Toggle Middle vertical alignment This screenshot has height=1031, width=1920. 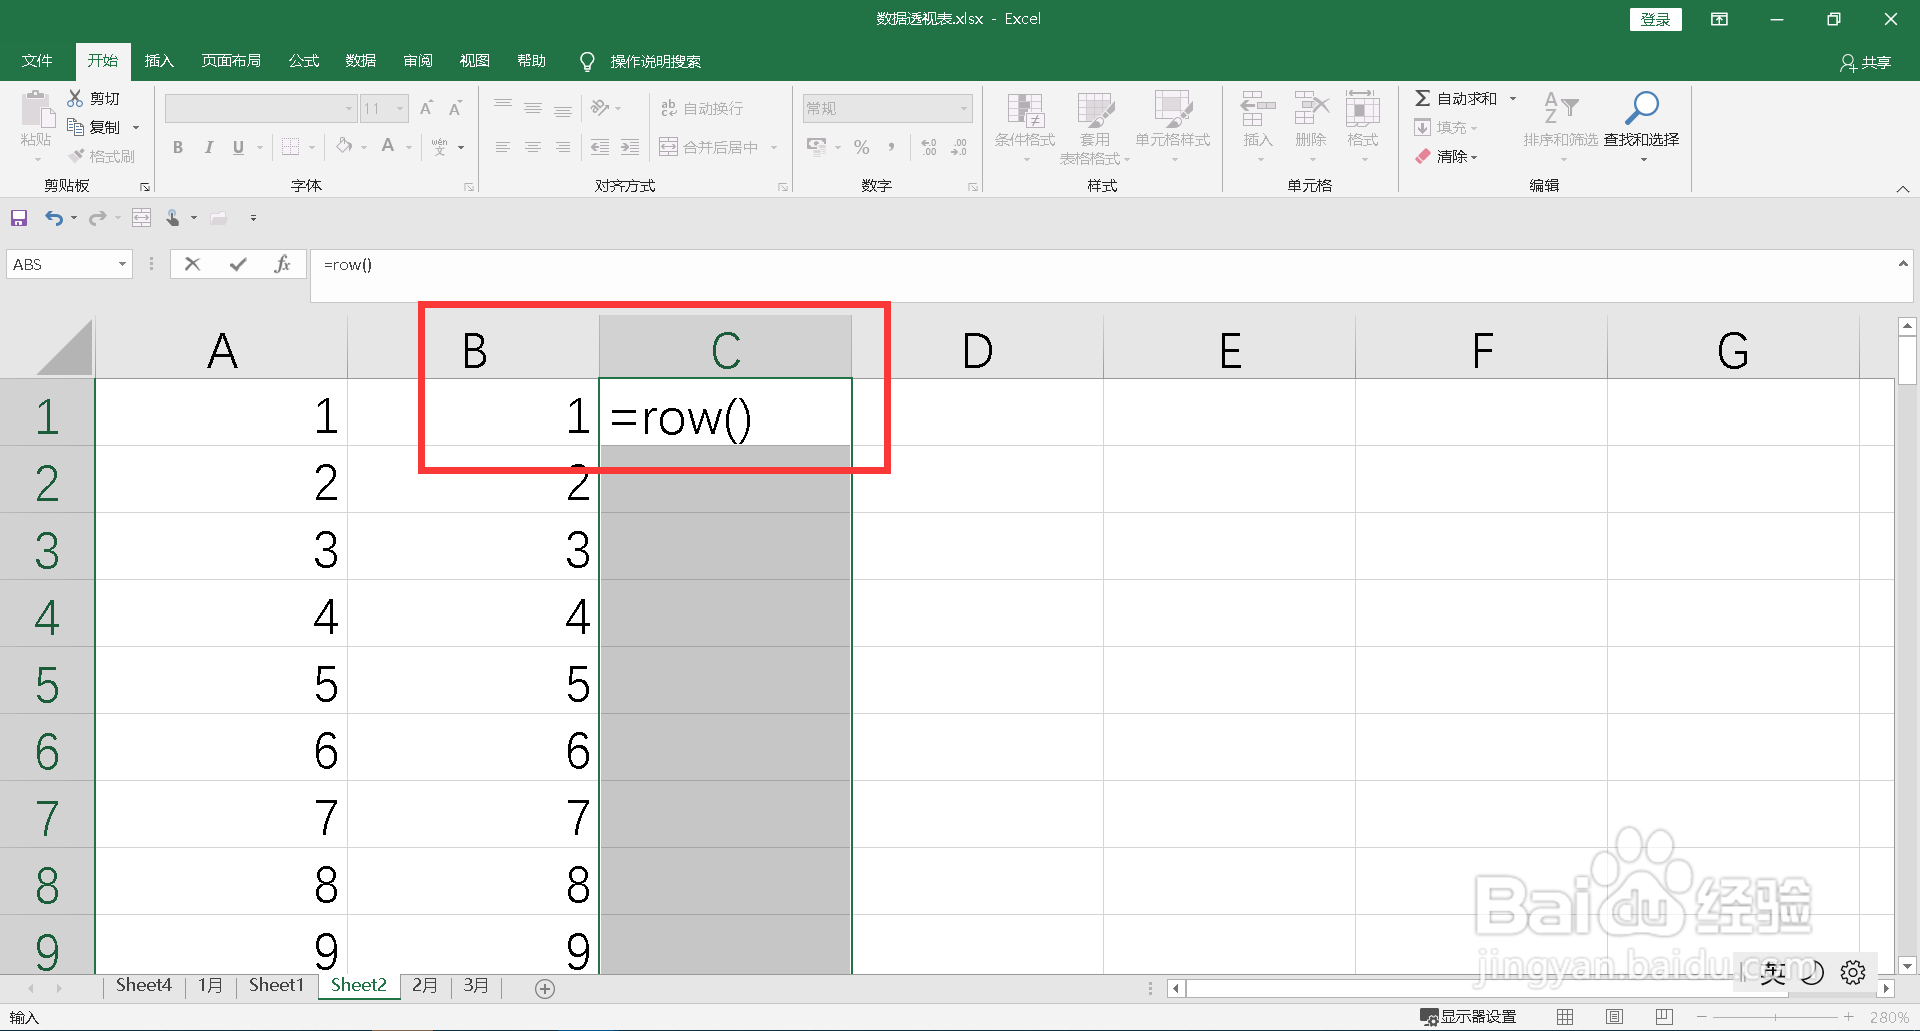coord(533,108)
